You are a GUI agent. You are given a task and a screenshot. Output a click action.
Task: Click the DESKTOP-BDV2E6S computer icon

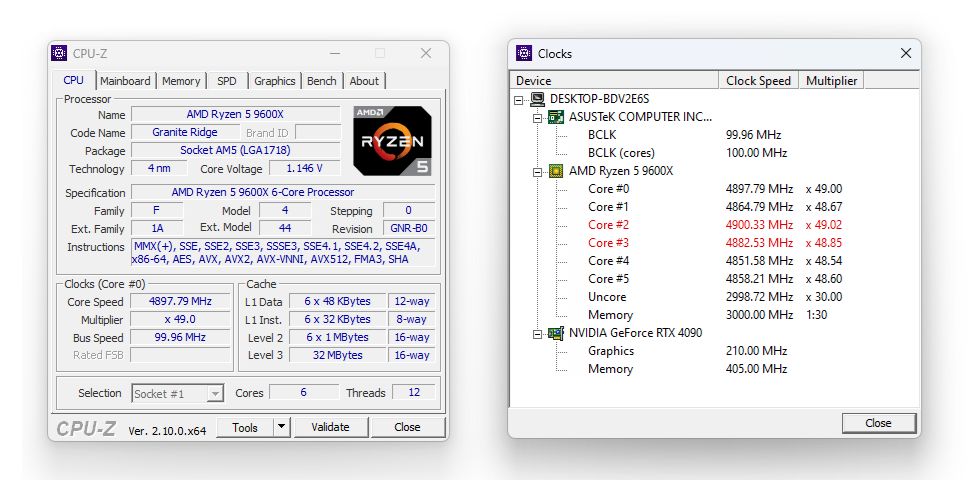pyautogui.click(x=537, y=99)
